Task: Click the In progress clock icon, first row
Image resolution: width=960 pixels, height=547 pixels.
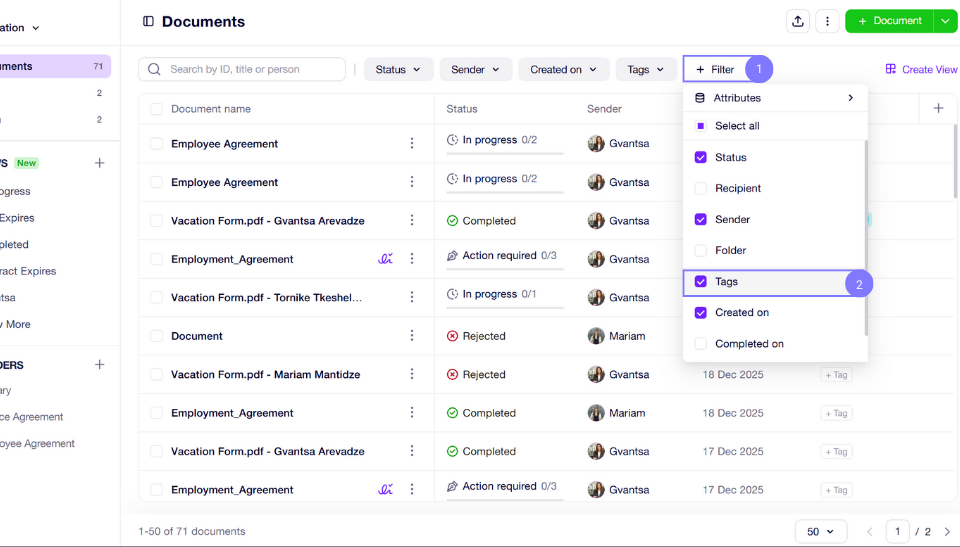Action: point(452,140)
